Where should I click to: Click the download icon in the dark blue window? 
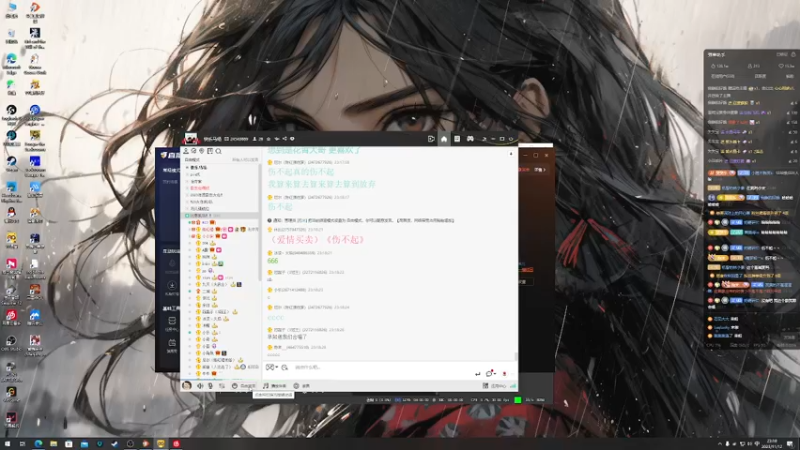pos(172,286)
